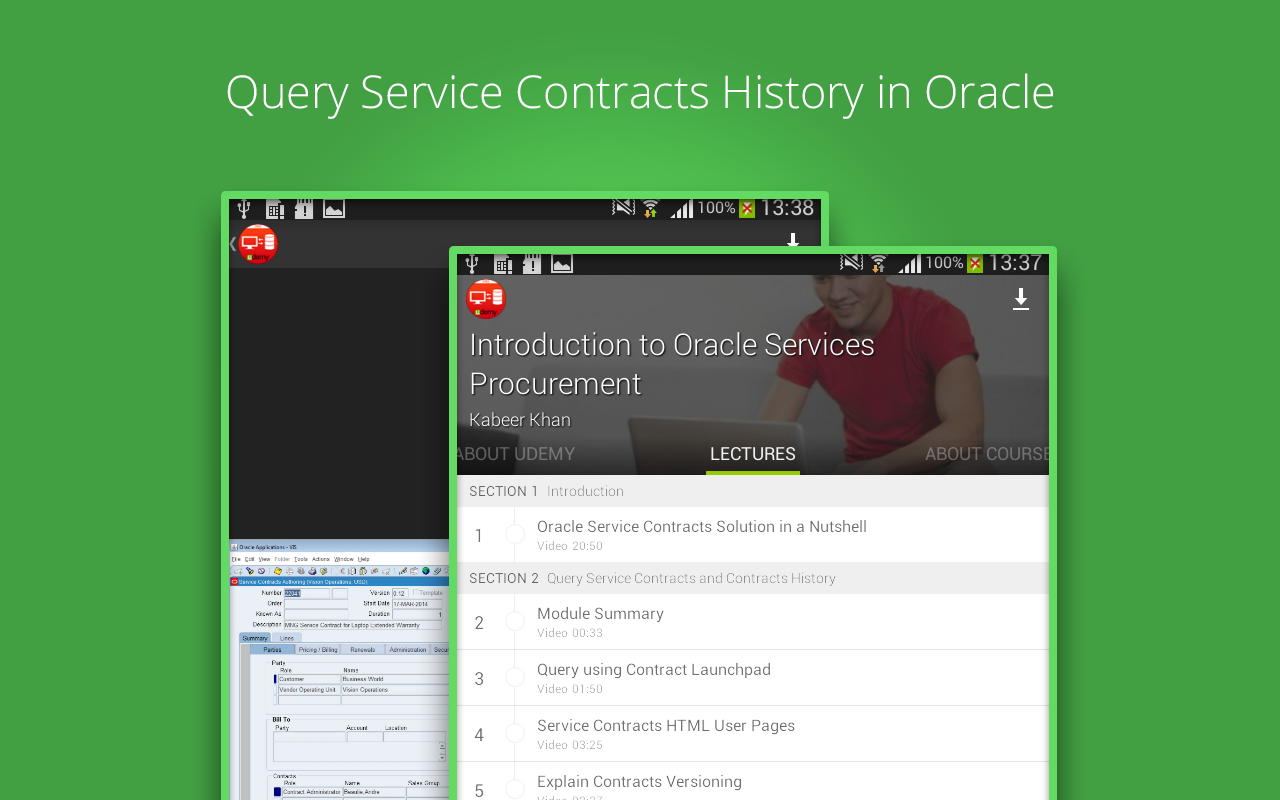Screen dimensions: 1280x800
Task: Select the LECTURES tab
Action: pyautogui.click(x=753, y=454)
